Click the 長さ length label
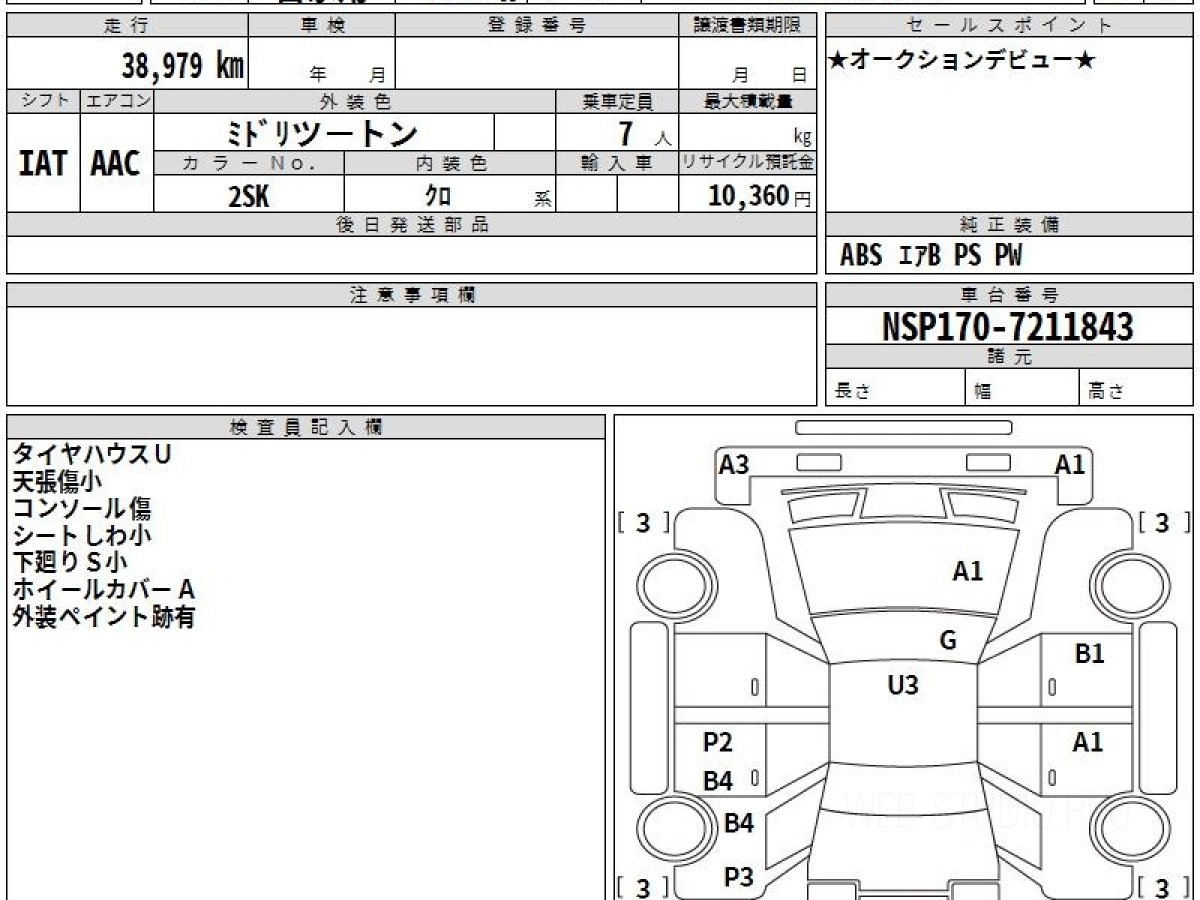Image resolution: width=1200 pixels, height=900 pixels. tap(852, 391)
